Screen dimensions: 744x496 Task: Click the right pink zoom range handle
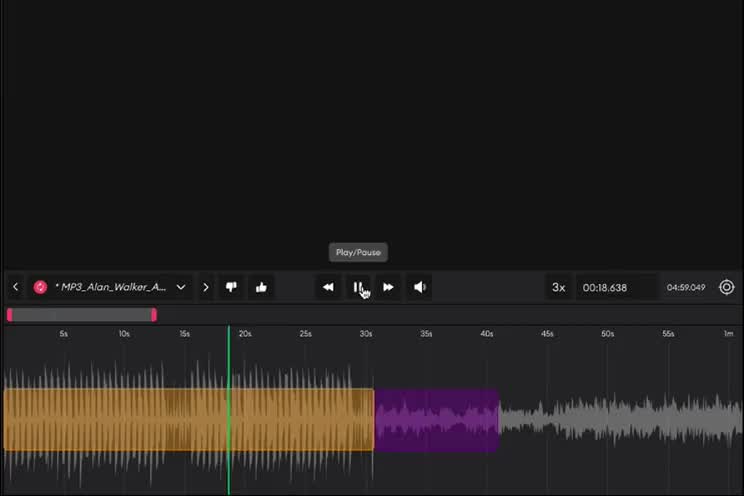[154, 314]
